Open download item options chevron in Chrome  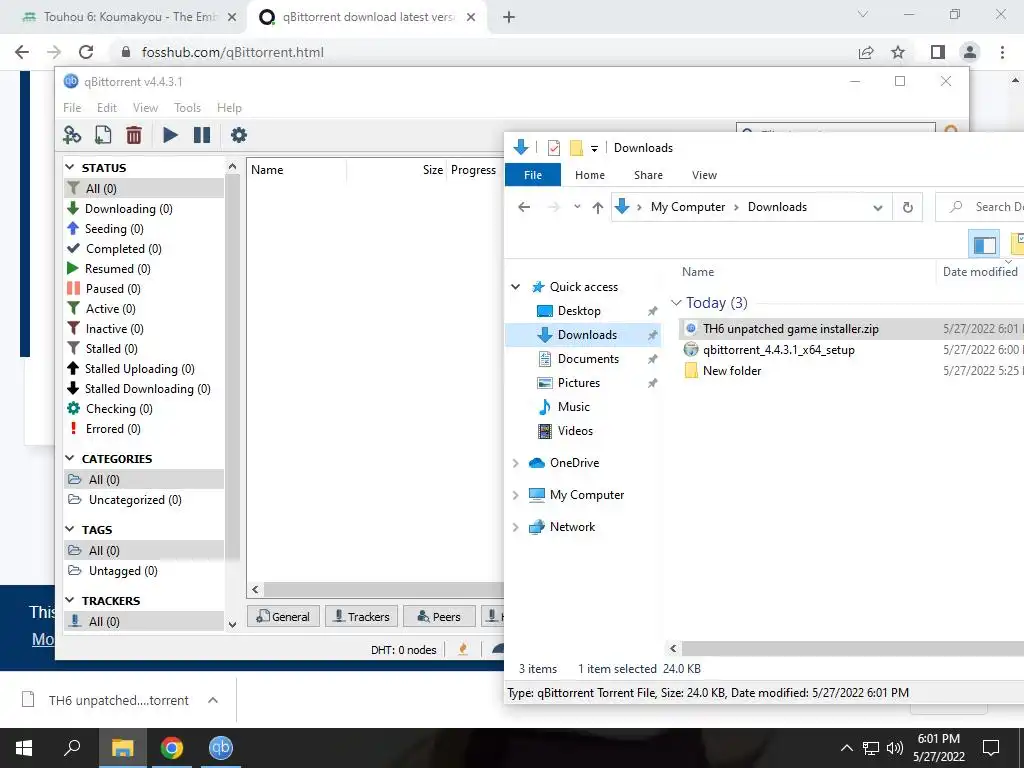[213, 700]
